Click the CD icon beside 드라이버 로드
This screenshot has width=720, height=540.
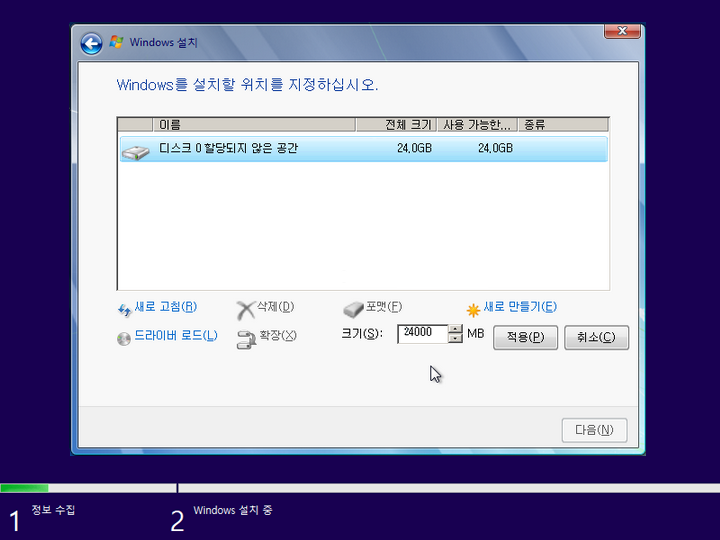point(124,338)
